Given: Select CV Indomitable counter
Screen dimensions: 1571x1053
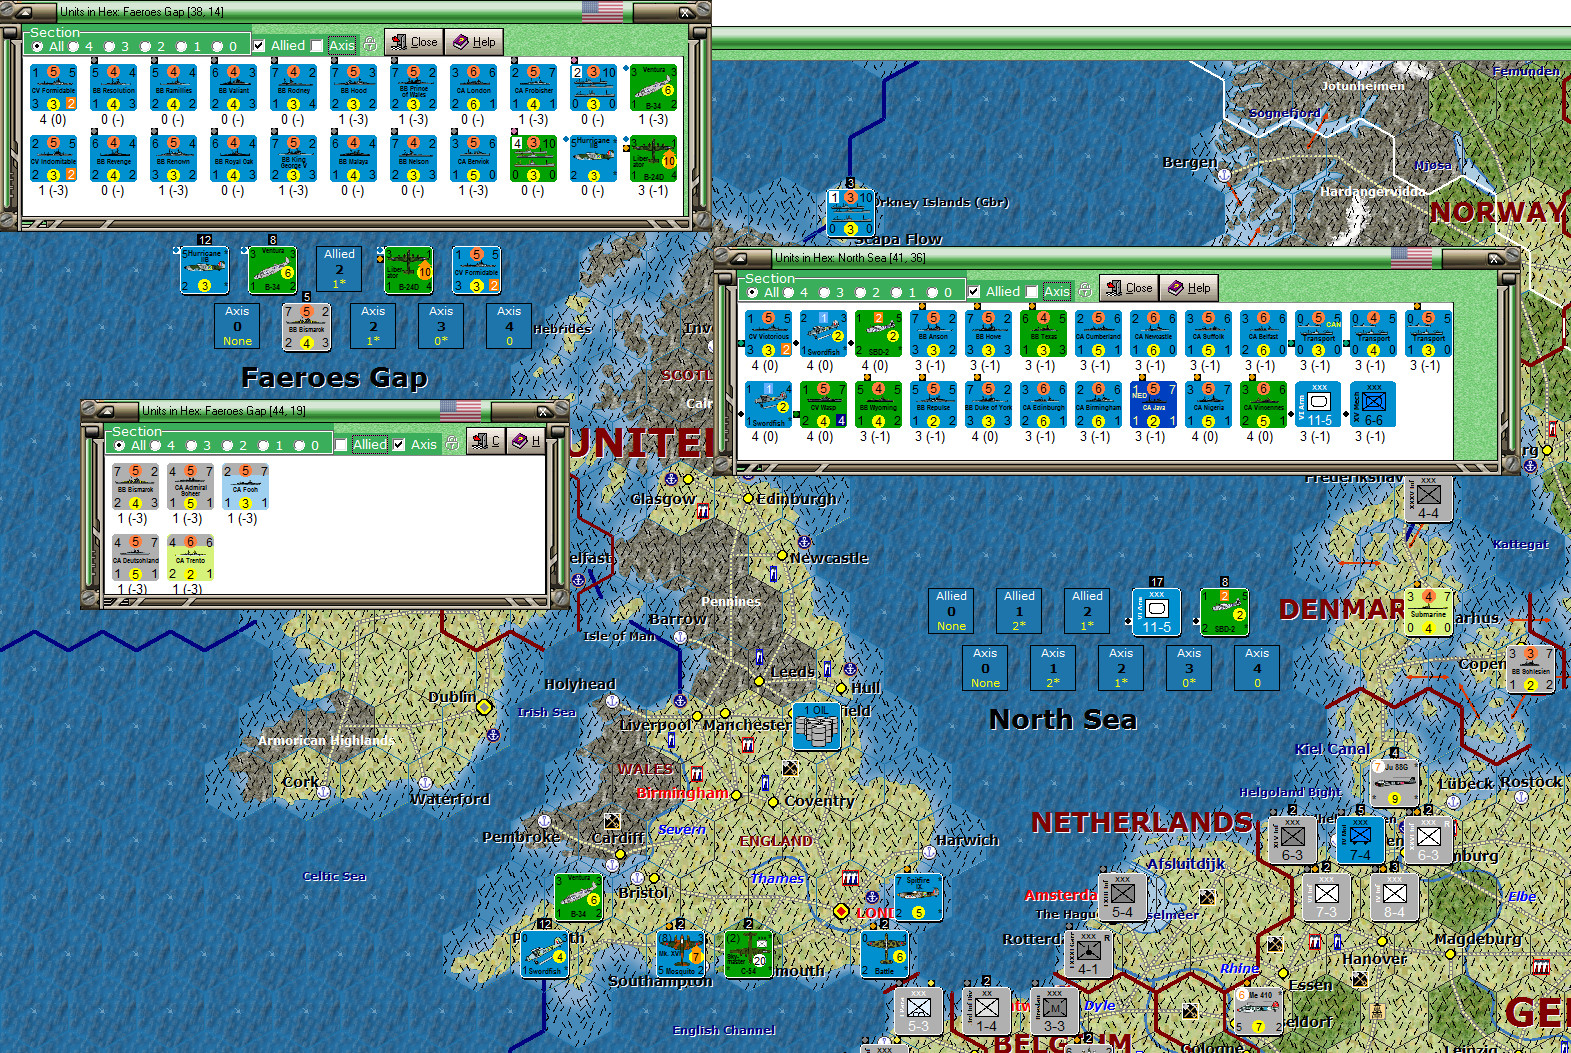Looking at the screenshot, I should pos(53,159).
